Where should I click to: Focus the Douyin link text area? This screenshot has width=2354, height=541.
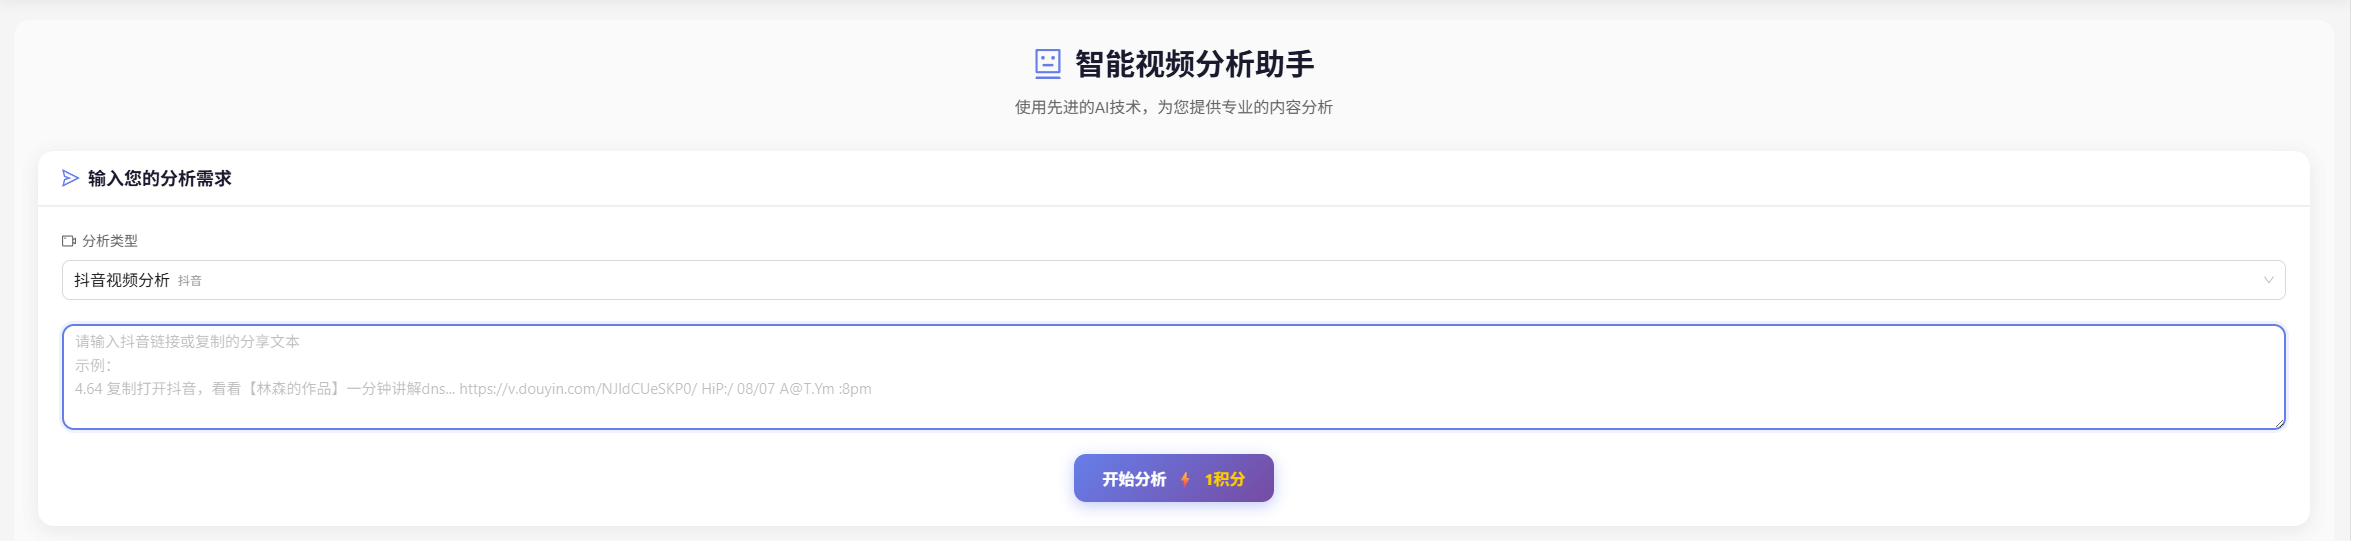pyautogui.click(x=1173, y=377)
